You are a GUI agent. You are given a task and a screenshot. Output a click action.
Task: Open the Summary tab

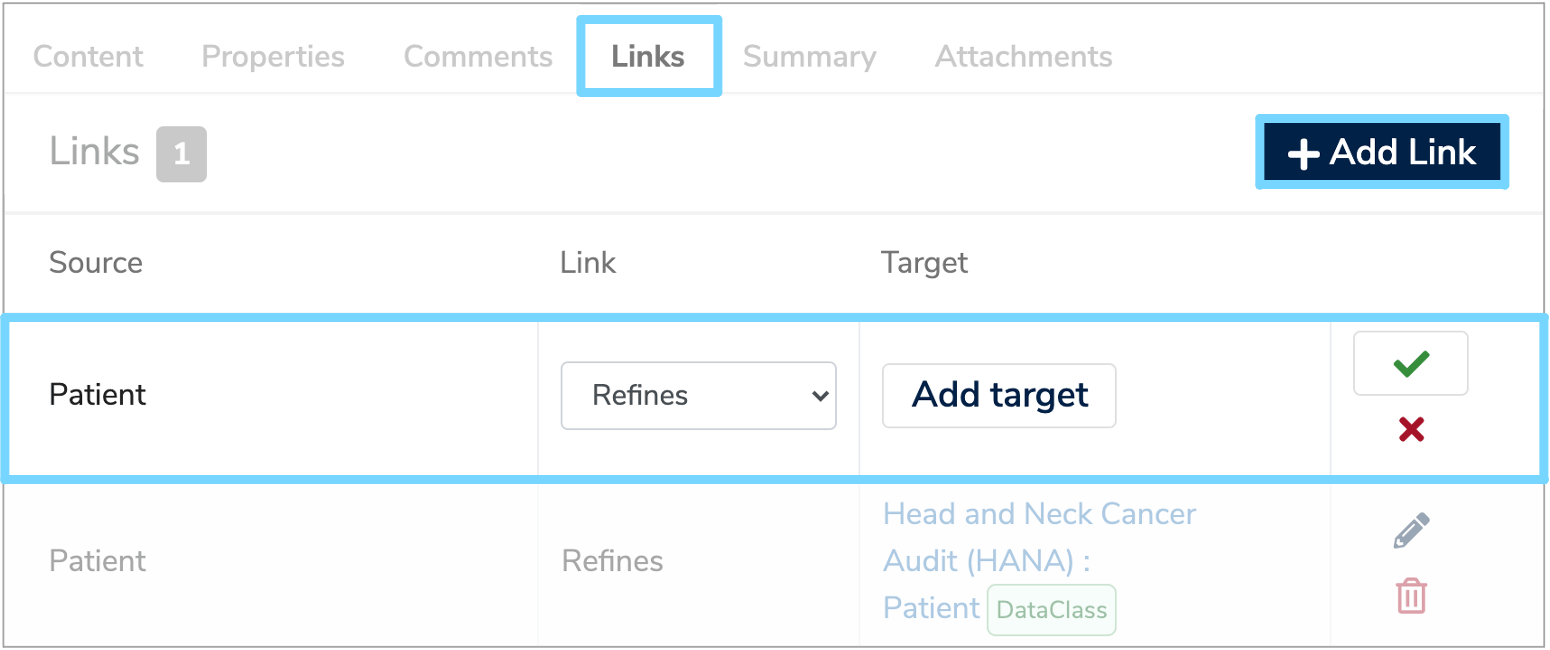pos(809,57)
